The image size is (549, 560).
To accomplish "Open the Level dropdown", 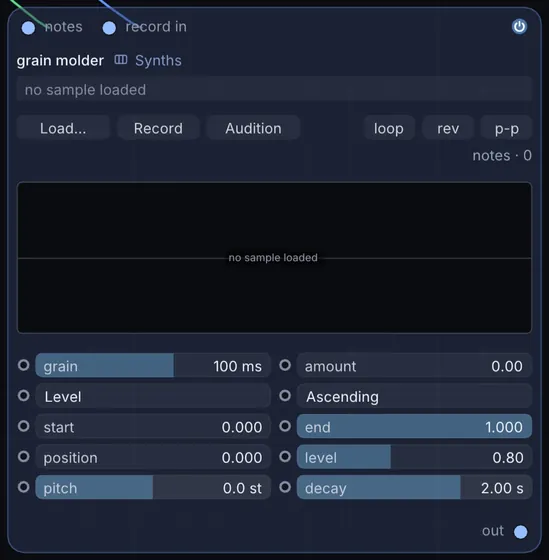I will pyautogui.click(x=153, y=396).
